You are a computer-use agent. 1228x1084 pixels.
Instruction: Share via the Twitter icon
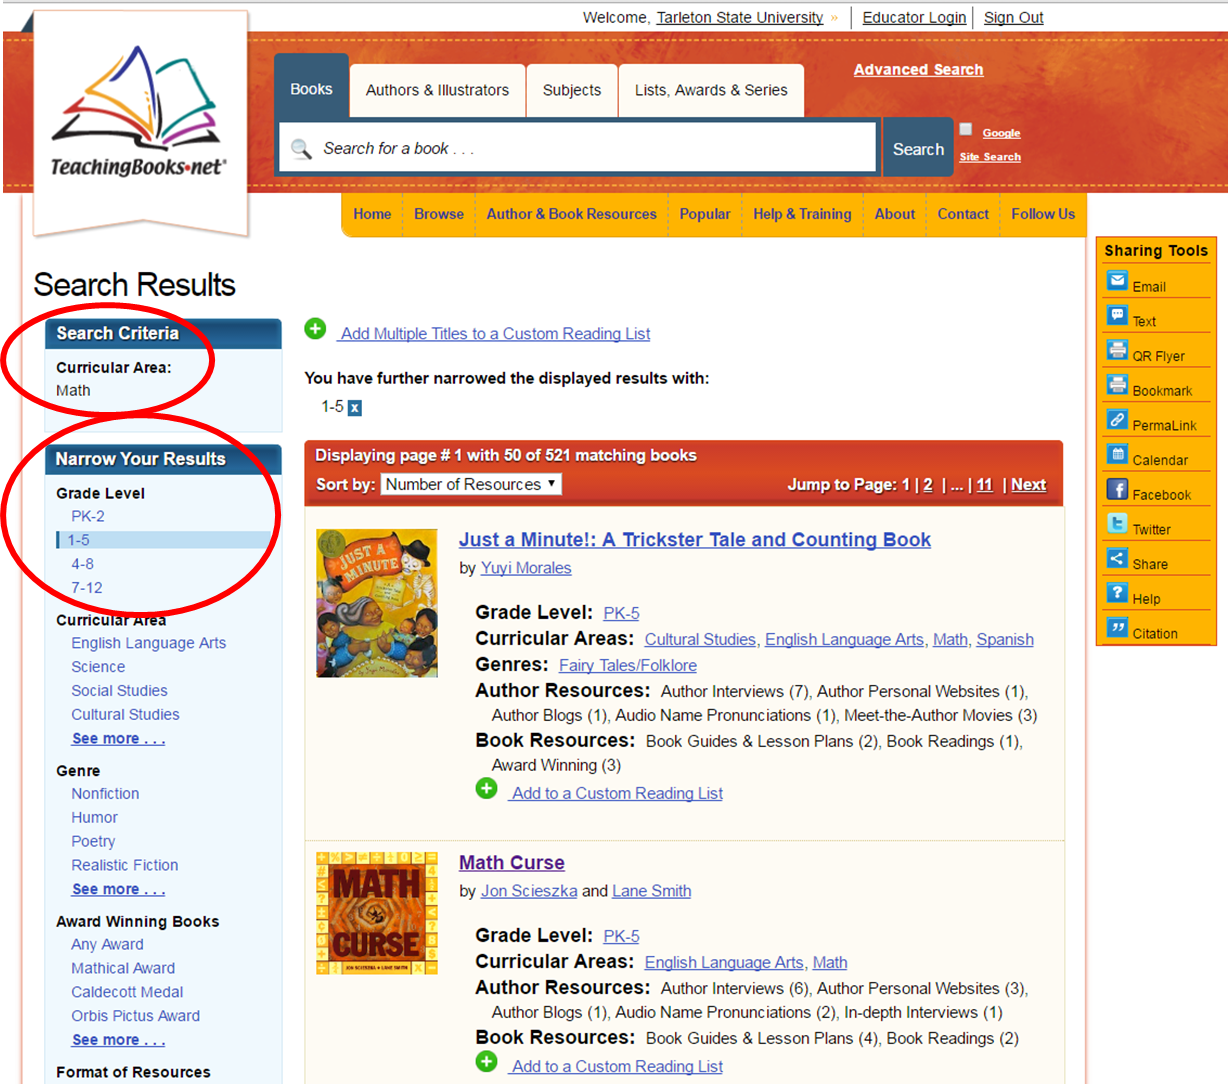pyautogui.click(x=1117, y=524)
